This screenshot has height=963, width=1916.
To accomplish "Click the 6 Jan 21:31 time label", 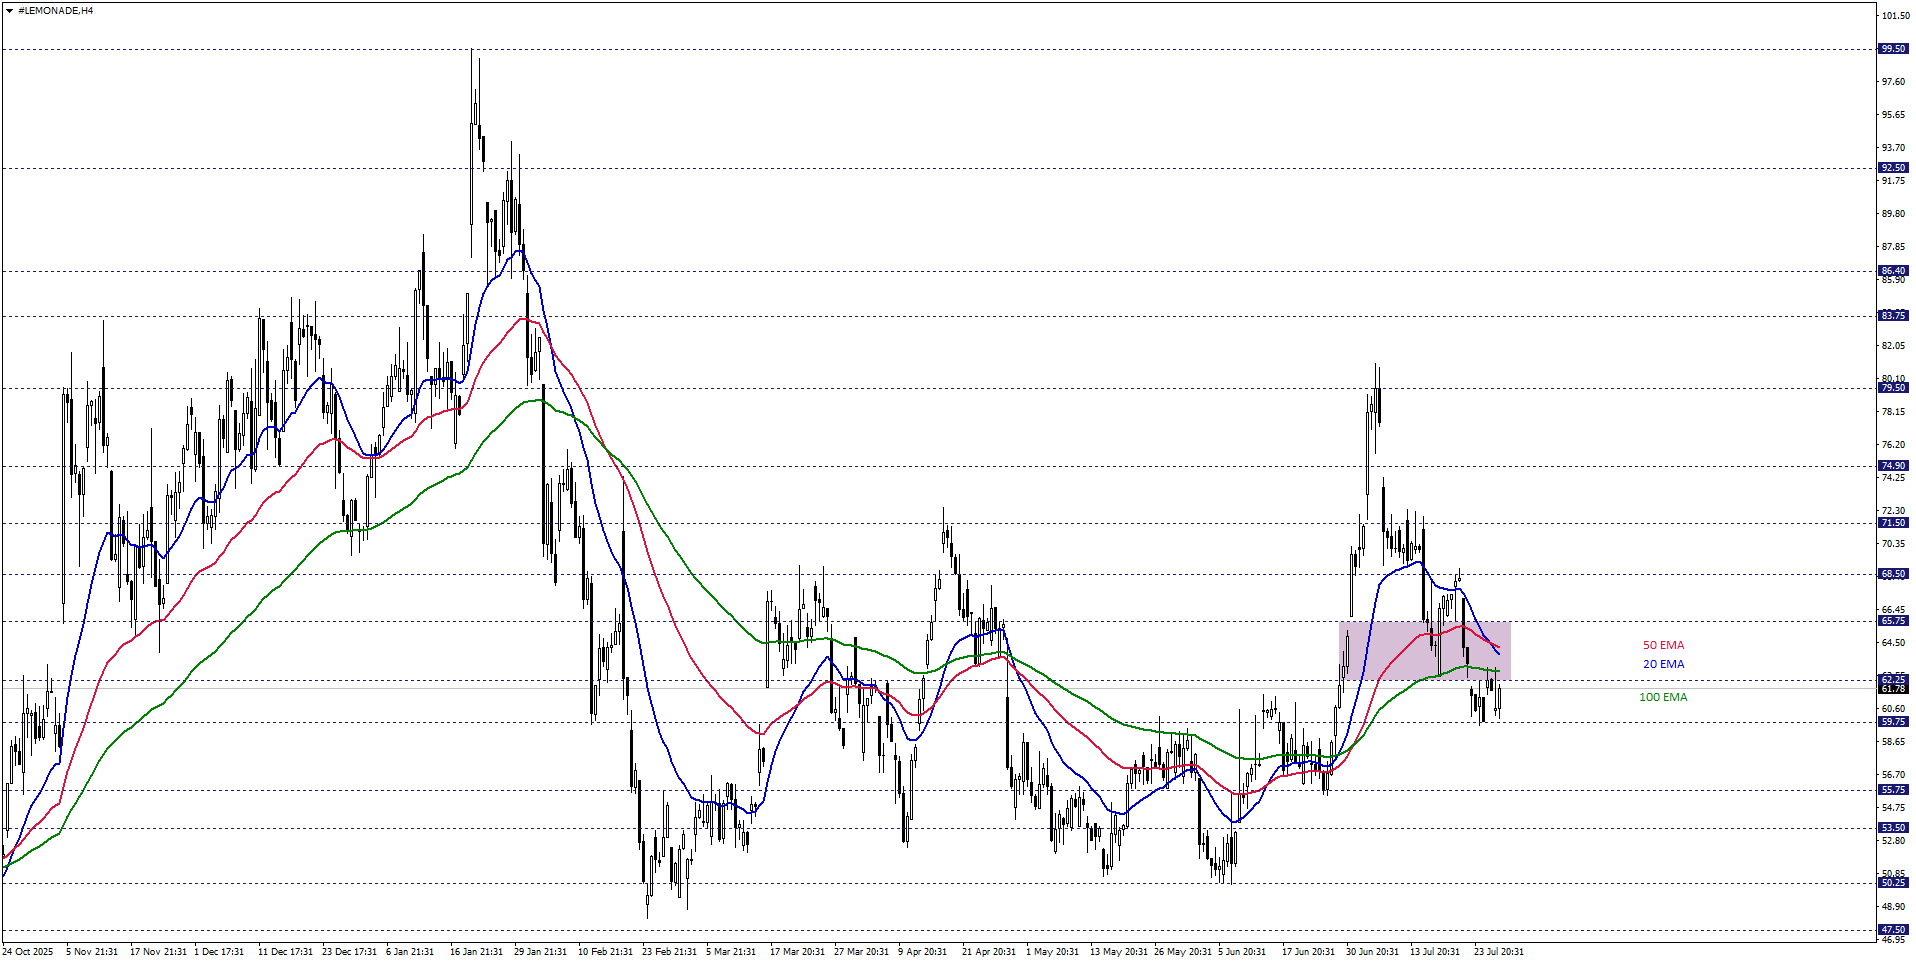I will (410, 952).
